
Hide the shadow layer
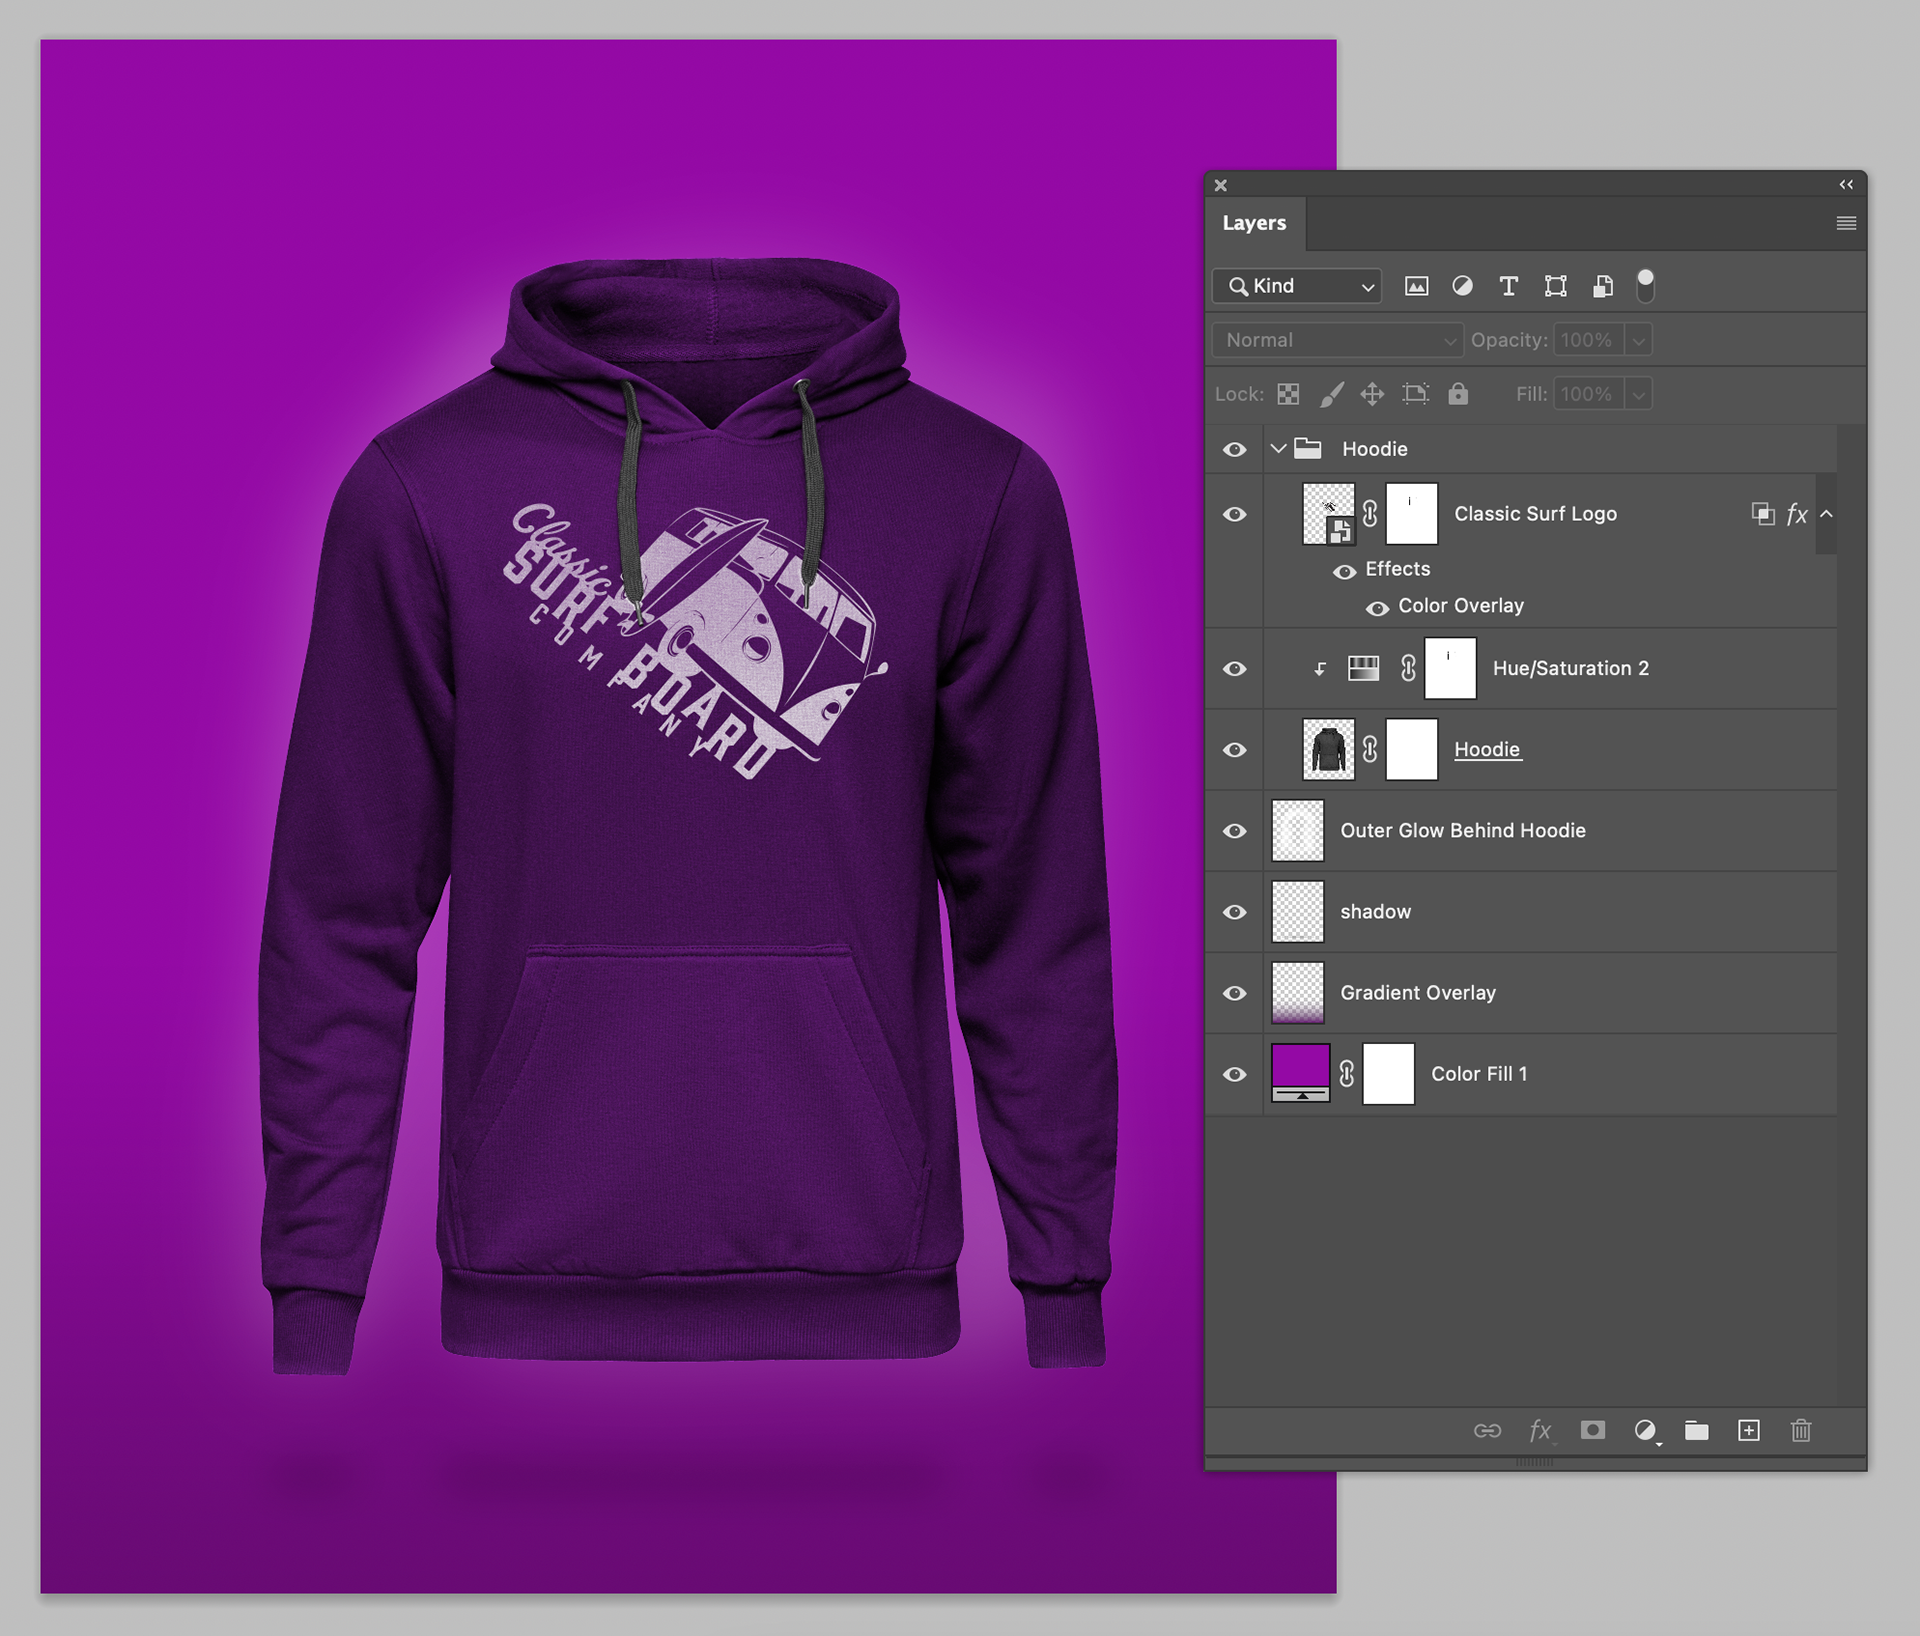(x=1235, y=912)
